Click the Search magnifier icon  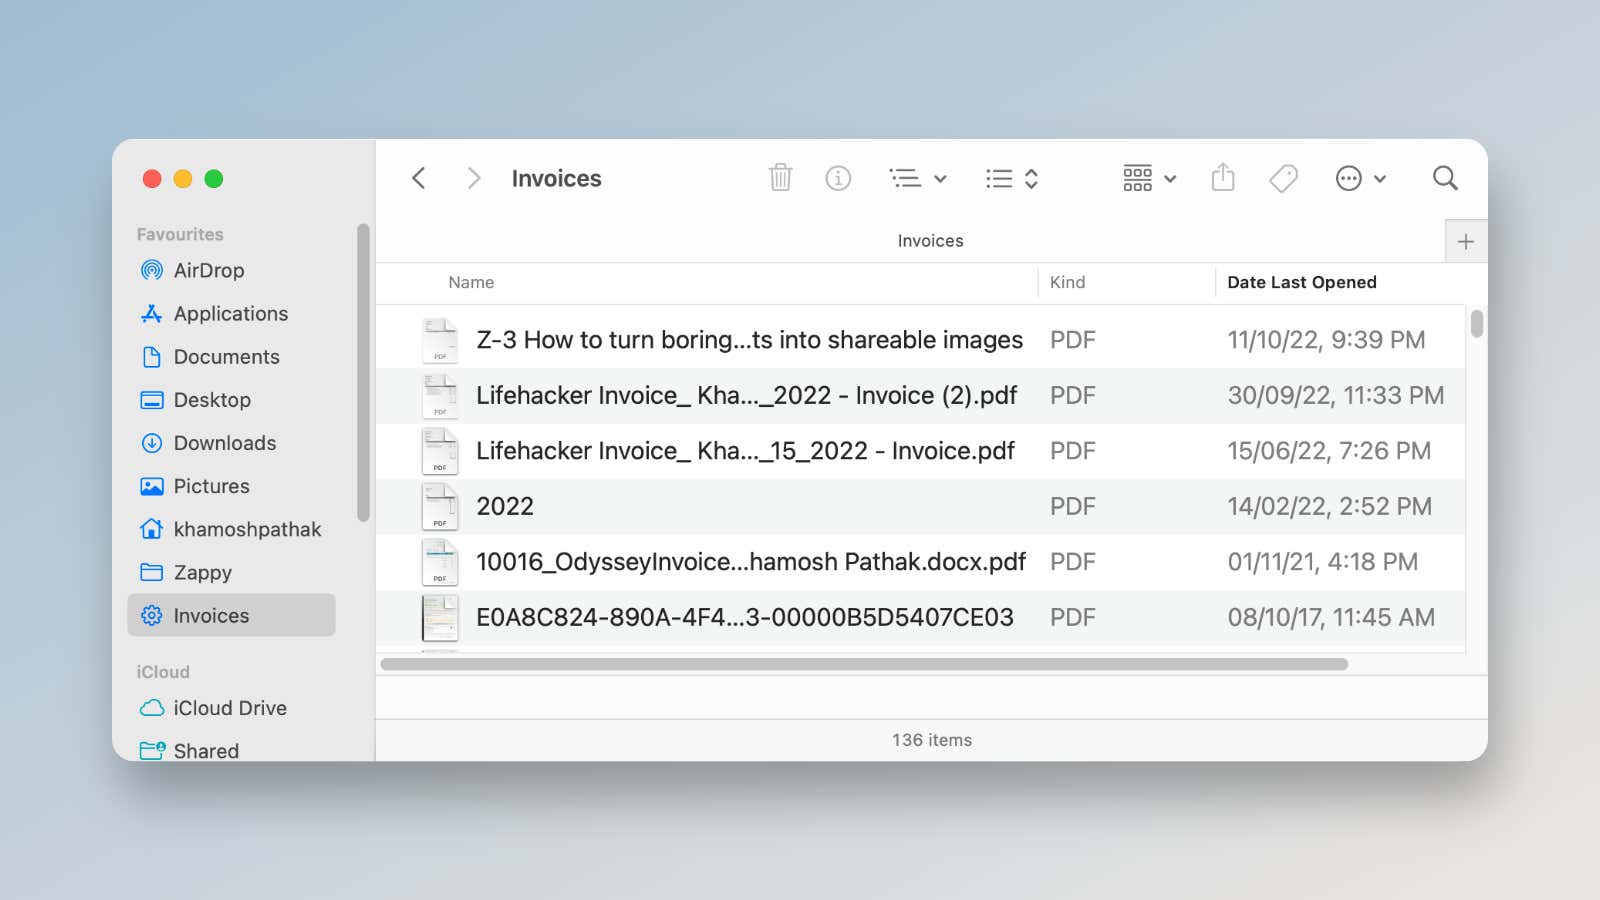1445,178
